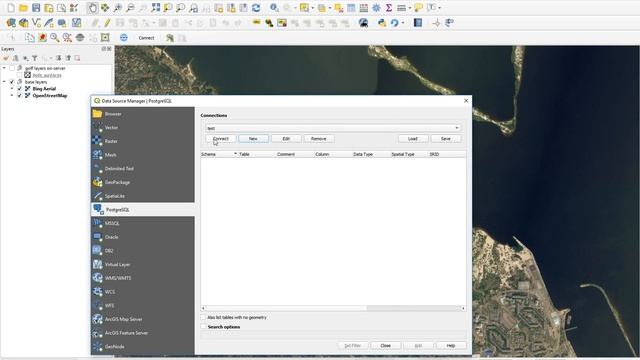
Task: Tick the Search options checkbox
Action: tap(203, 327)
